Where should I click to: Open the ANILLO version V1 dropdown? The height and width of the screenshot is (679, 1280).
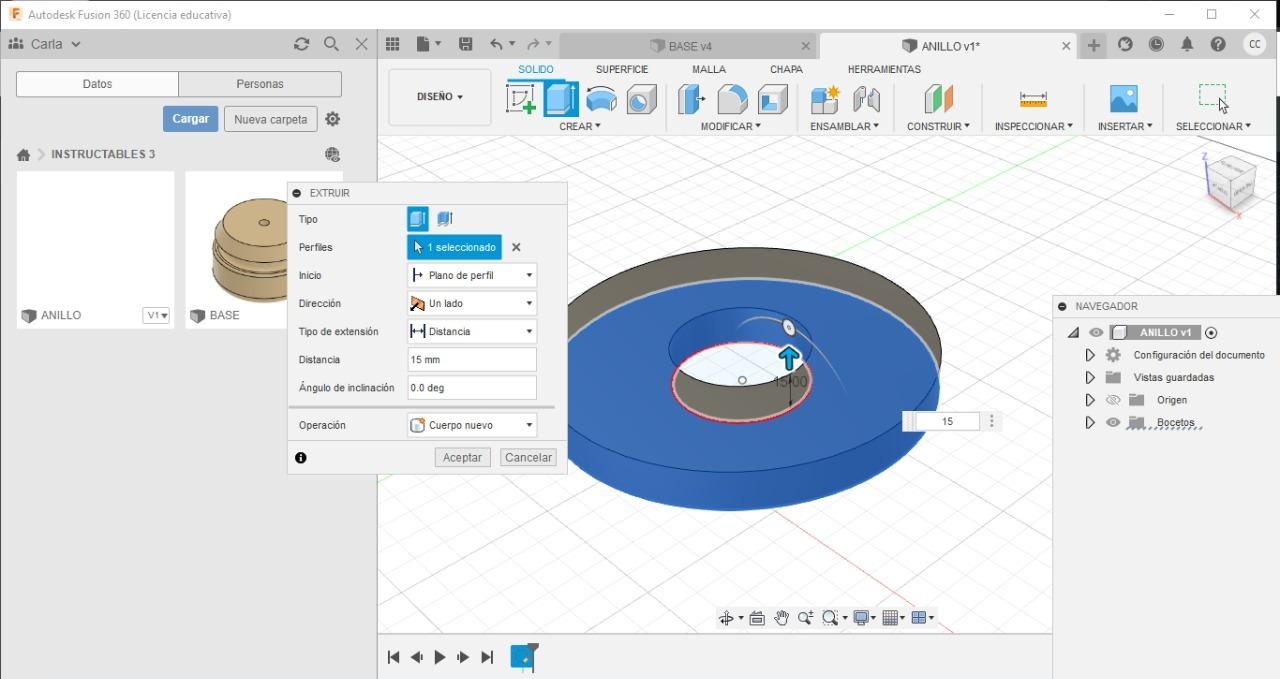point(157,315)
